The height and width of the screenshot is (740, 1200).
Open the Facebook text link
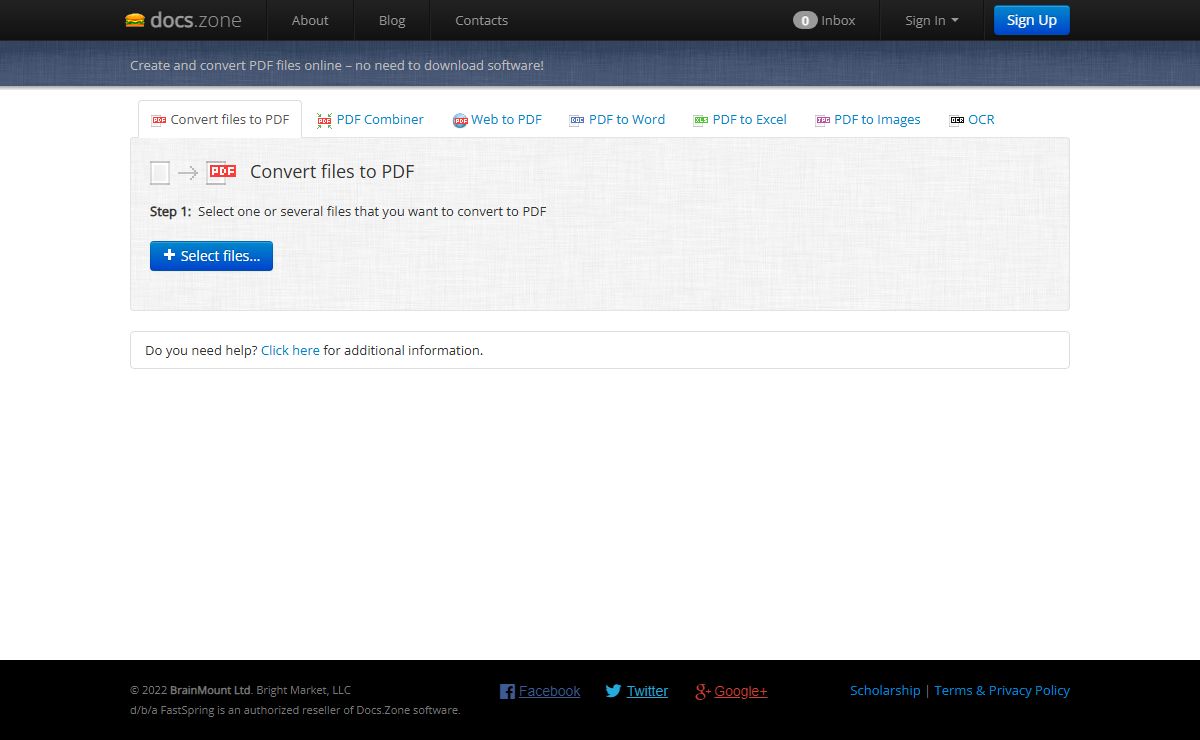549,691
